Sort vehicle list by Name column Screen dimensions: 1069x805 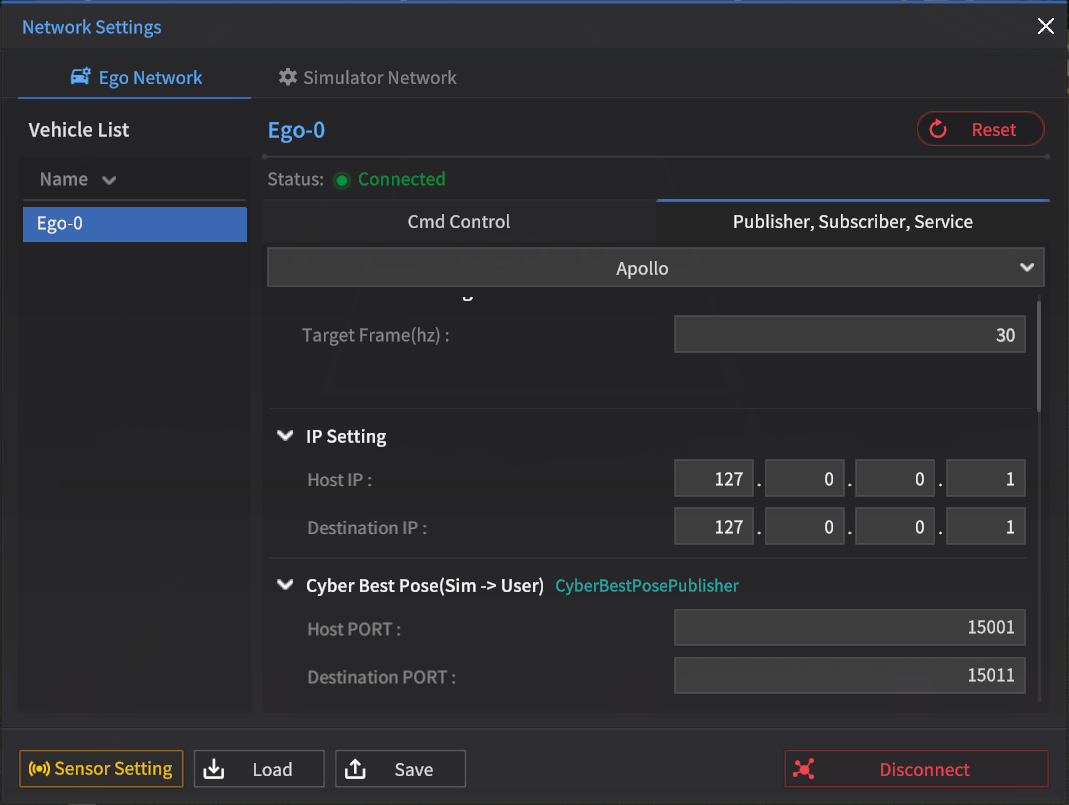click(78, 180)
